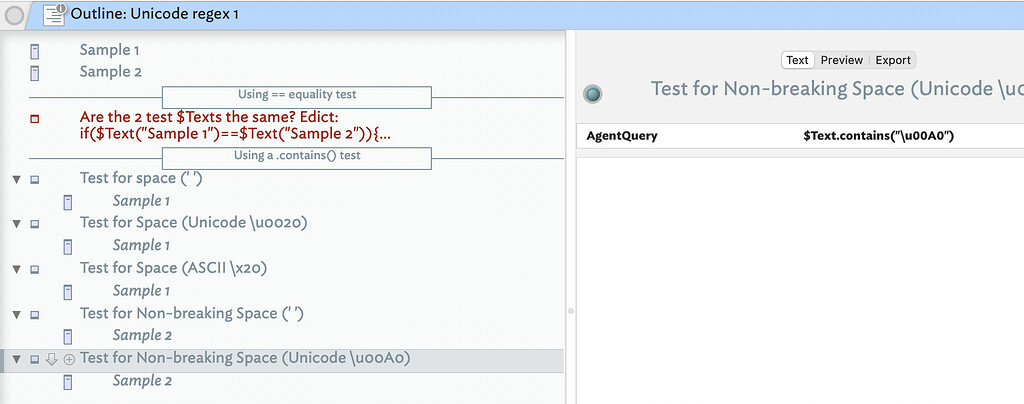The image size is (1024, 404).
Task: Click the down-arrow icon on the selected agent row
Action: [52, 359]
